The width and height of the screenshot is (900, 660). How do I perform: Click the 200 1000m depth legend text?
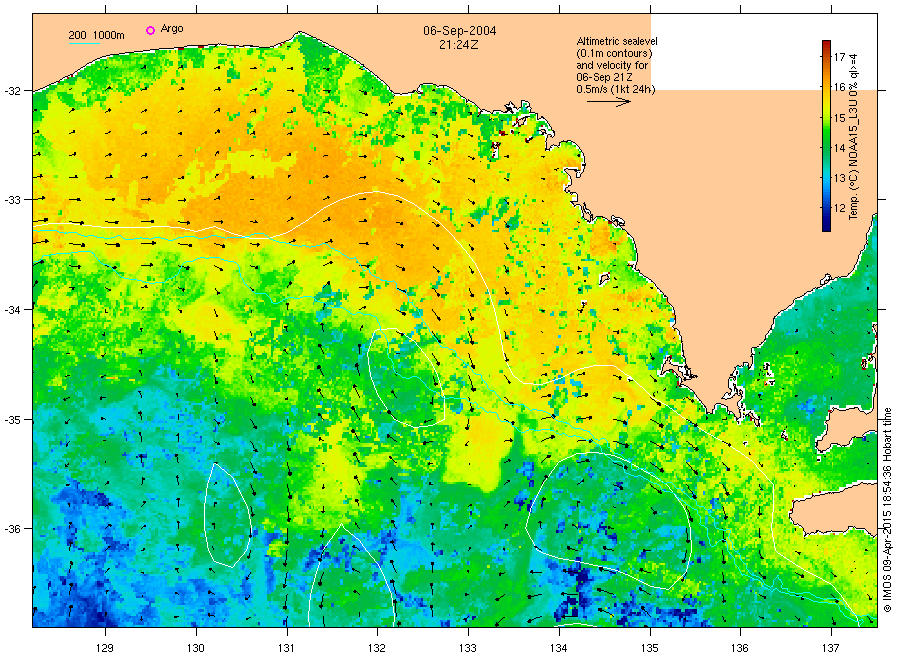(x=96, y=35)
